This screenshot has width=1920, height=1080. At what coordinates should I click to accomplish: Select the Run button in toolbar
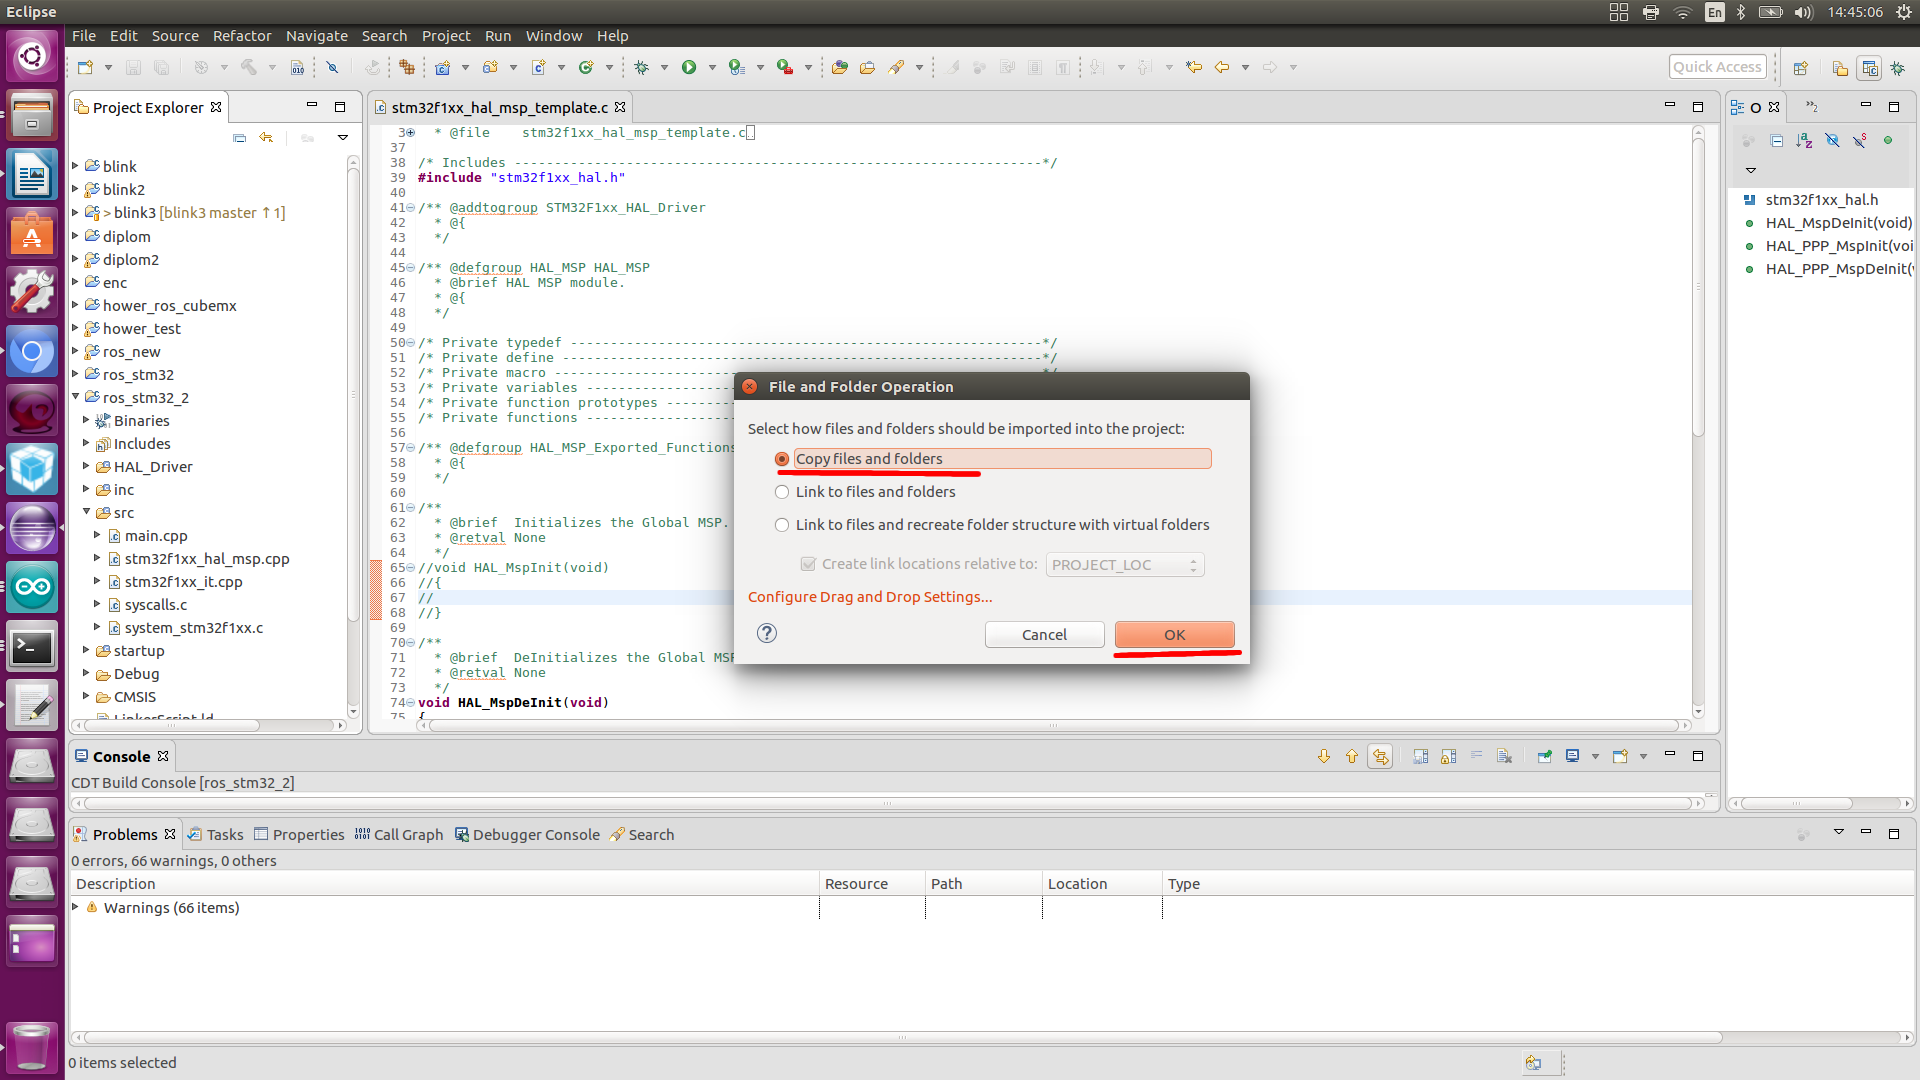(690, 67)
